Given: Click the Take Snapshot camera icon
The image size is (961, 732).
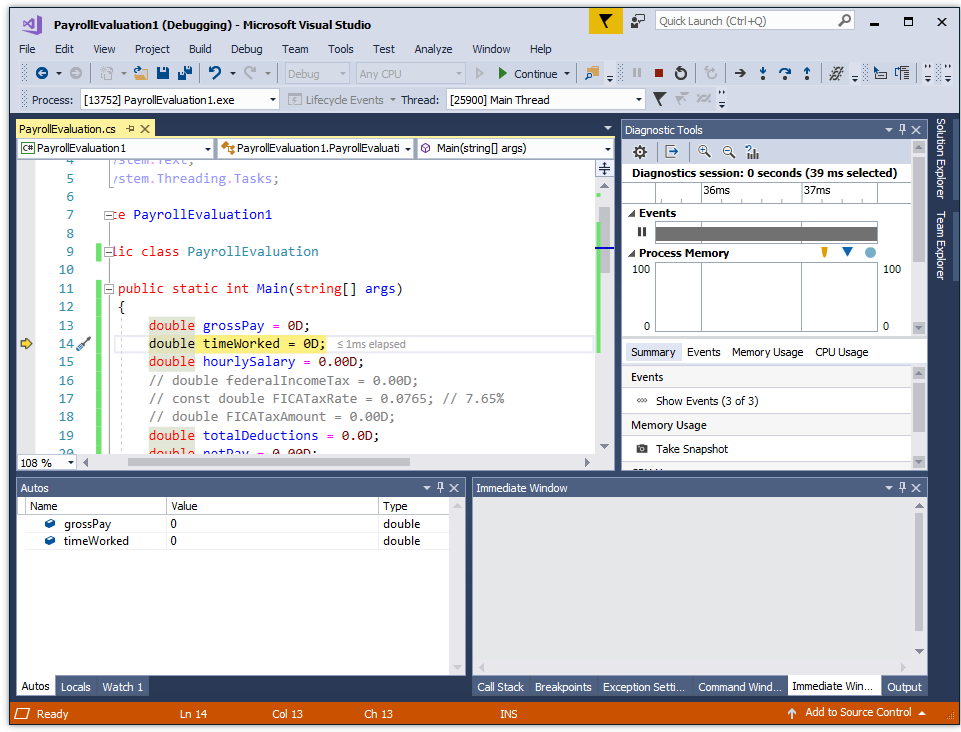Looking at the screenshot, I should [x=642, y=449].
